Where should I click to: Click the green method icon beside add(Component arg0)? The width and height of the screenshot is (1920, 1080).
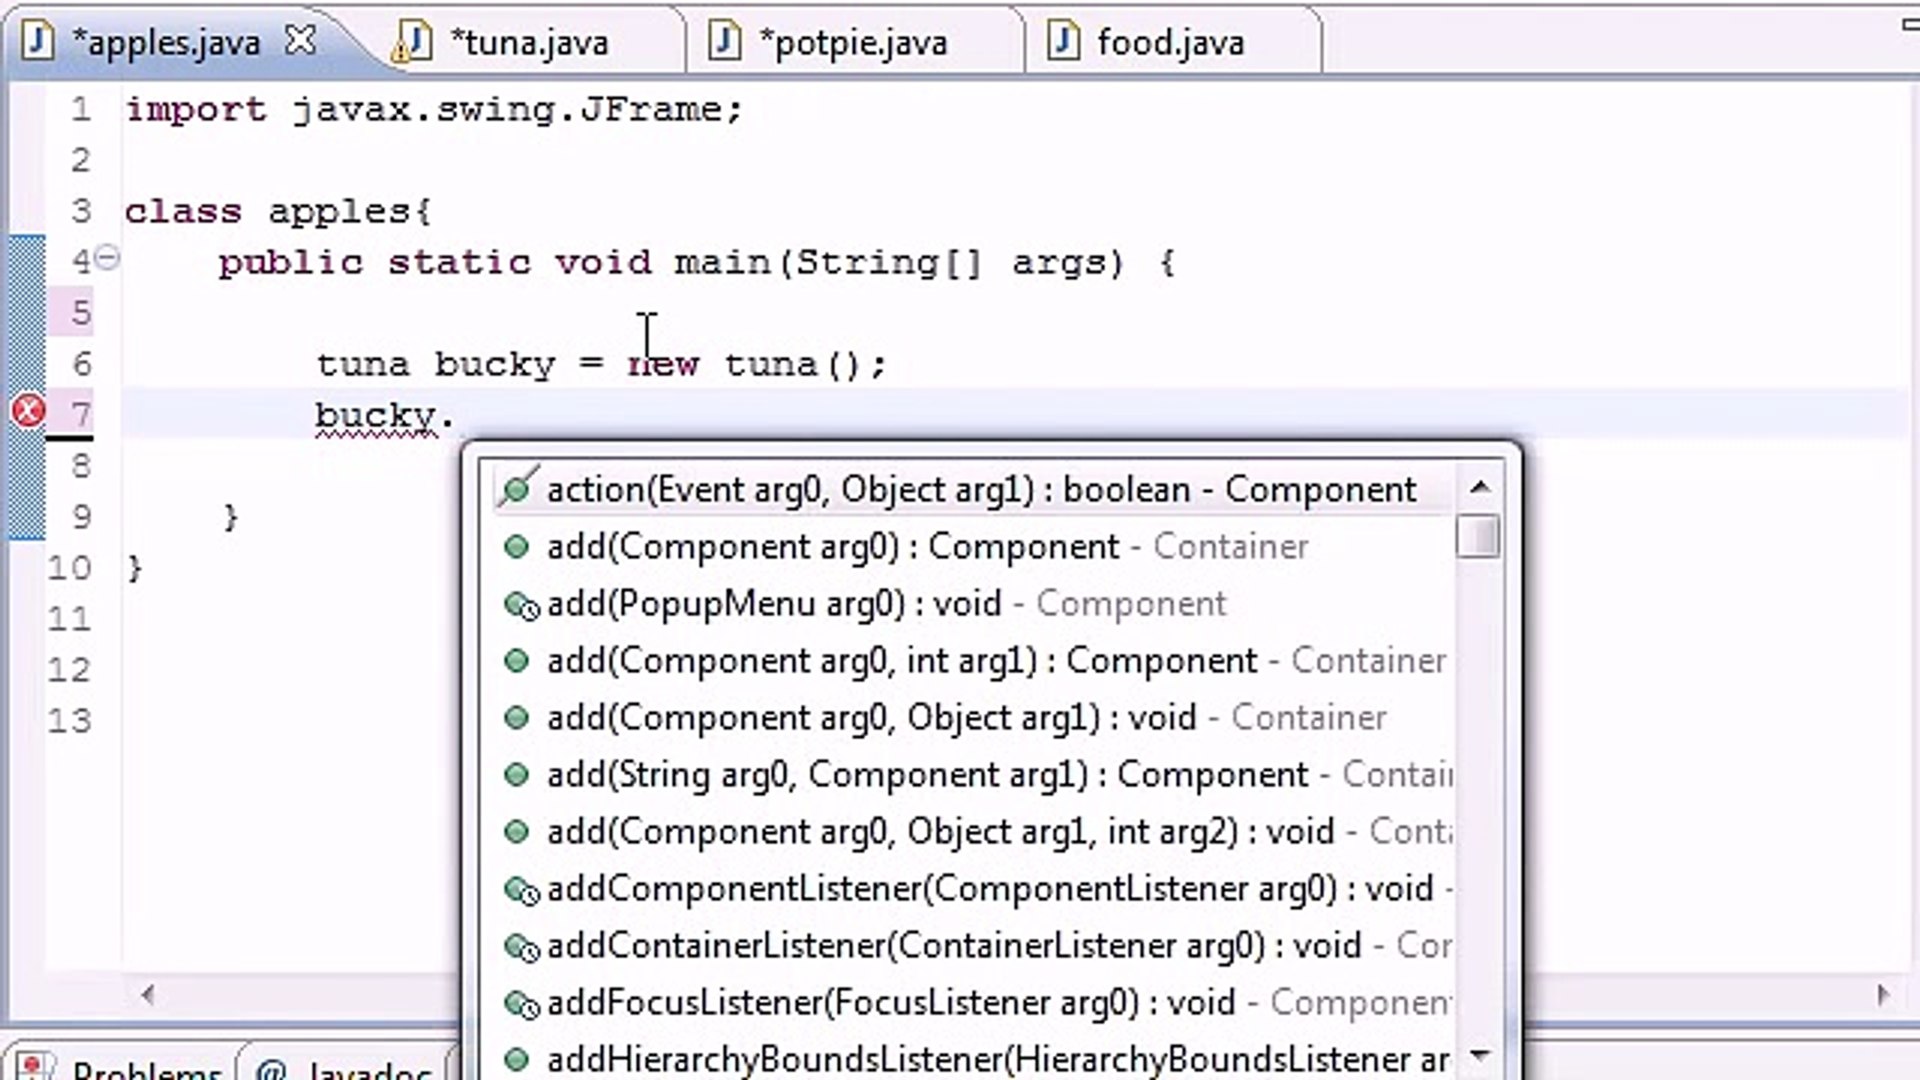517,547
